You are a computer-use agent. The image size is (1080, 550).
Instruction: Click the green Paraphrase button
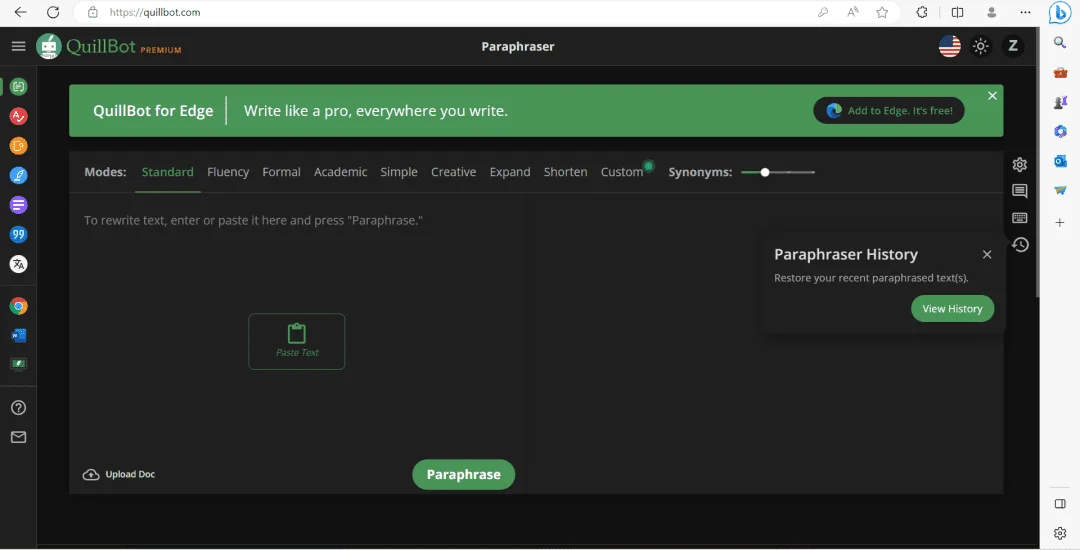[464, 474]
